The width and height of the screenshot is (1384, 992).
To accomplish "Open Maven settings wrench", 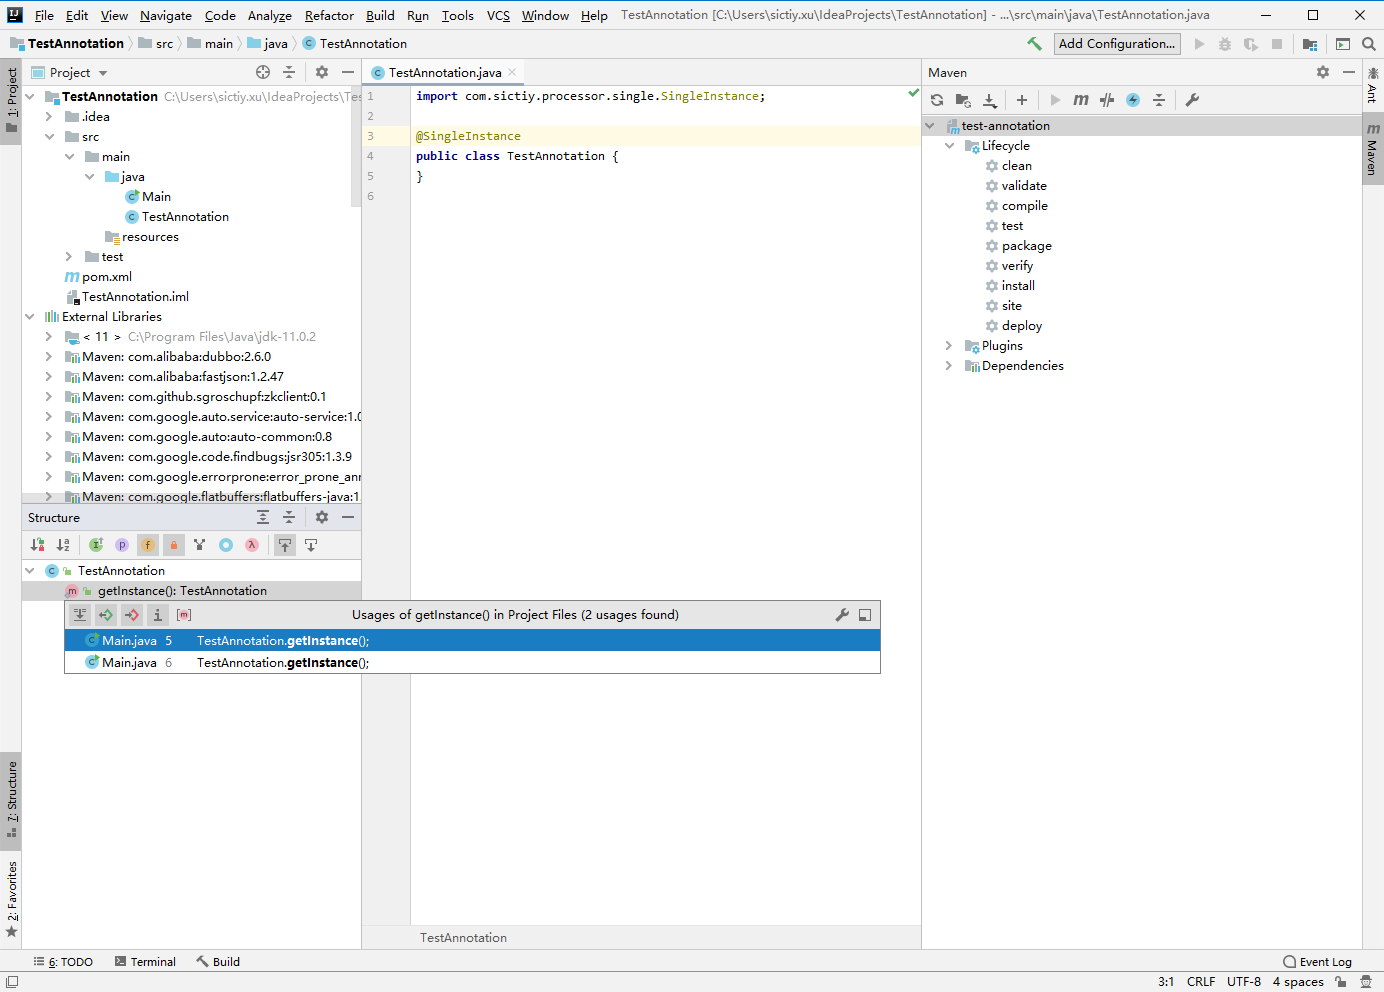I will (1192, 100).
